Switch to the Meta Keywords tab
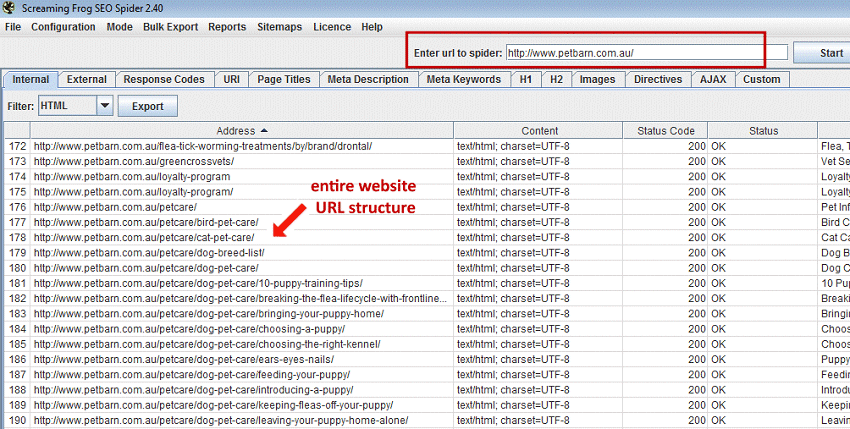 click(x=463, y=79)
